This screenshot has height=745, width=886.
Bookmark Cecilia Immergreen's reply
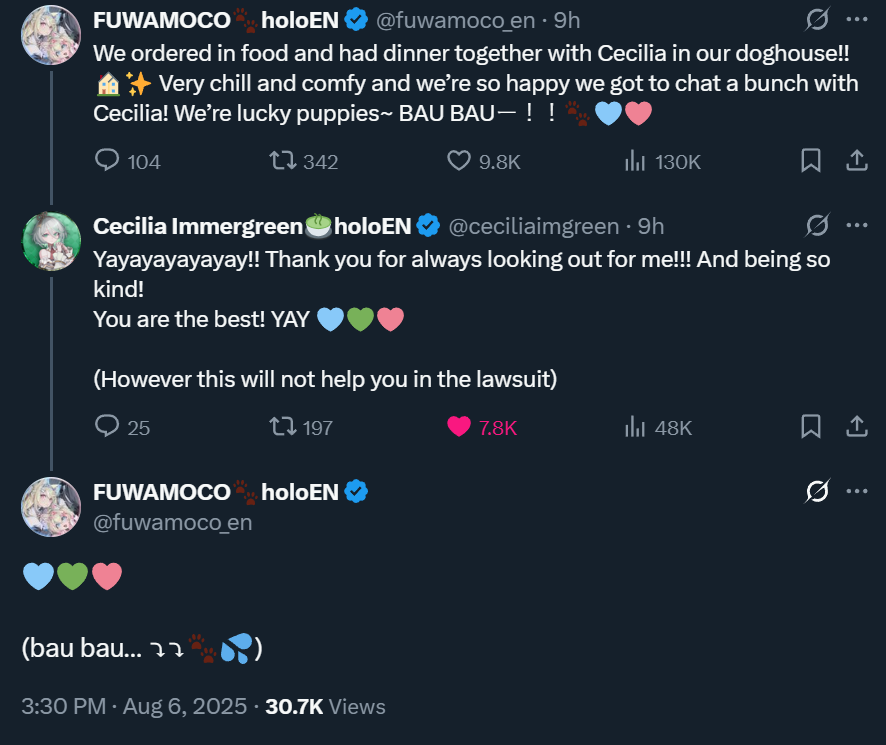(811, 427)
